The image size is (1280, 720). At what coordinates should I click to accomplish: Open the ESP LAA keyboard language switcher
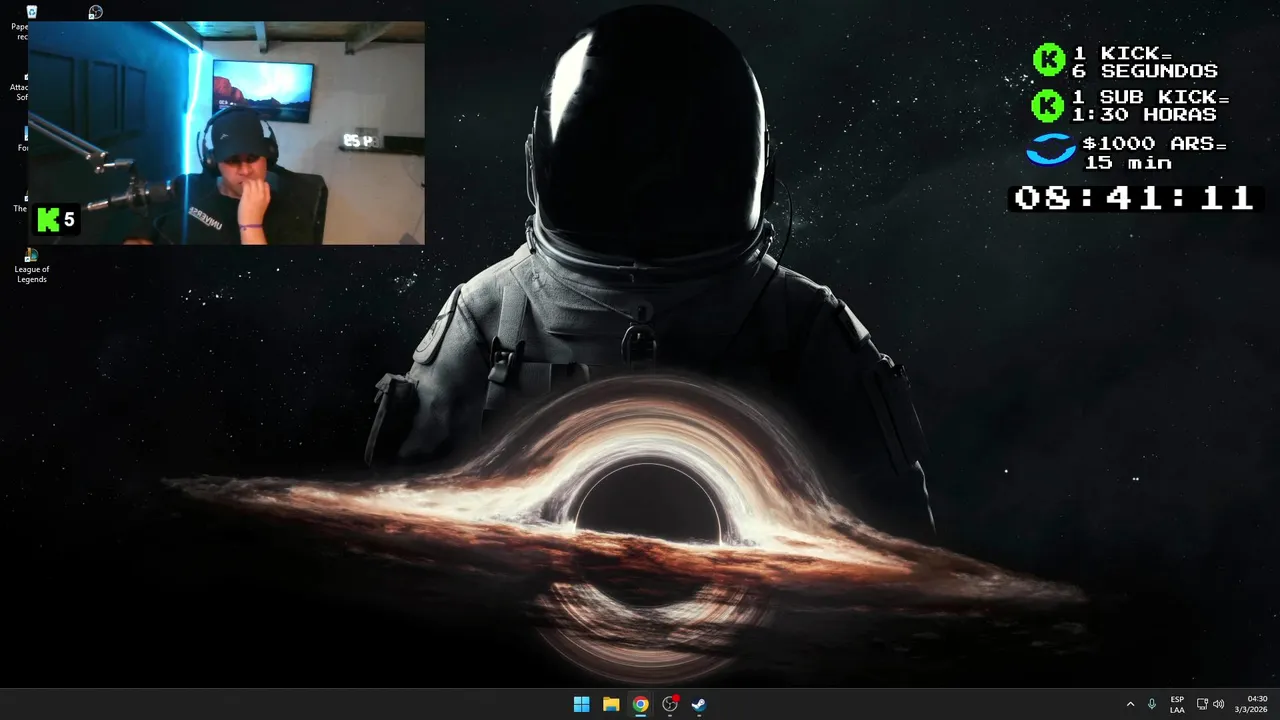[1177, 704]
